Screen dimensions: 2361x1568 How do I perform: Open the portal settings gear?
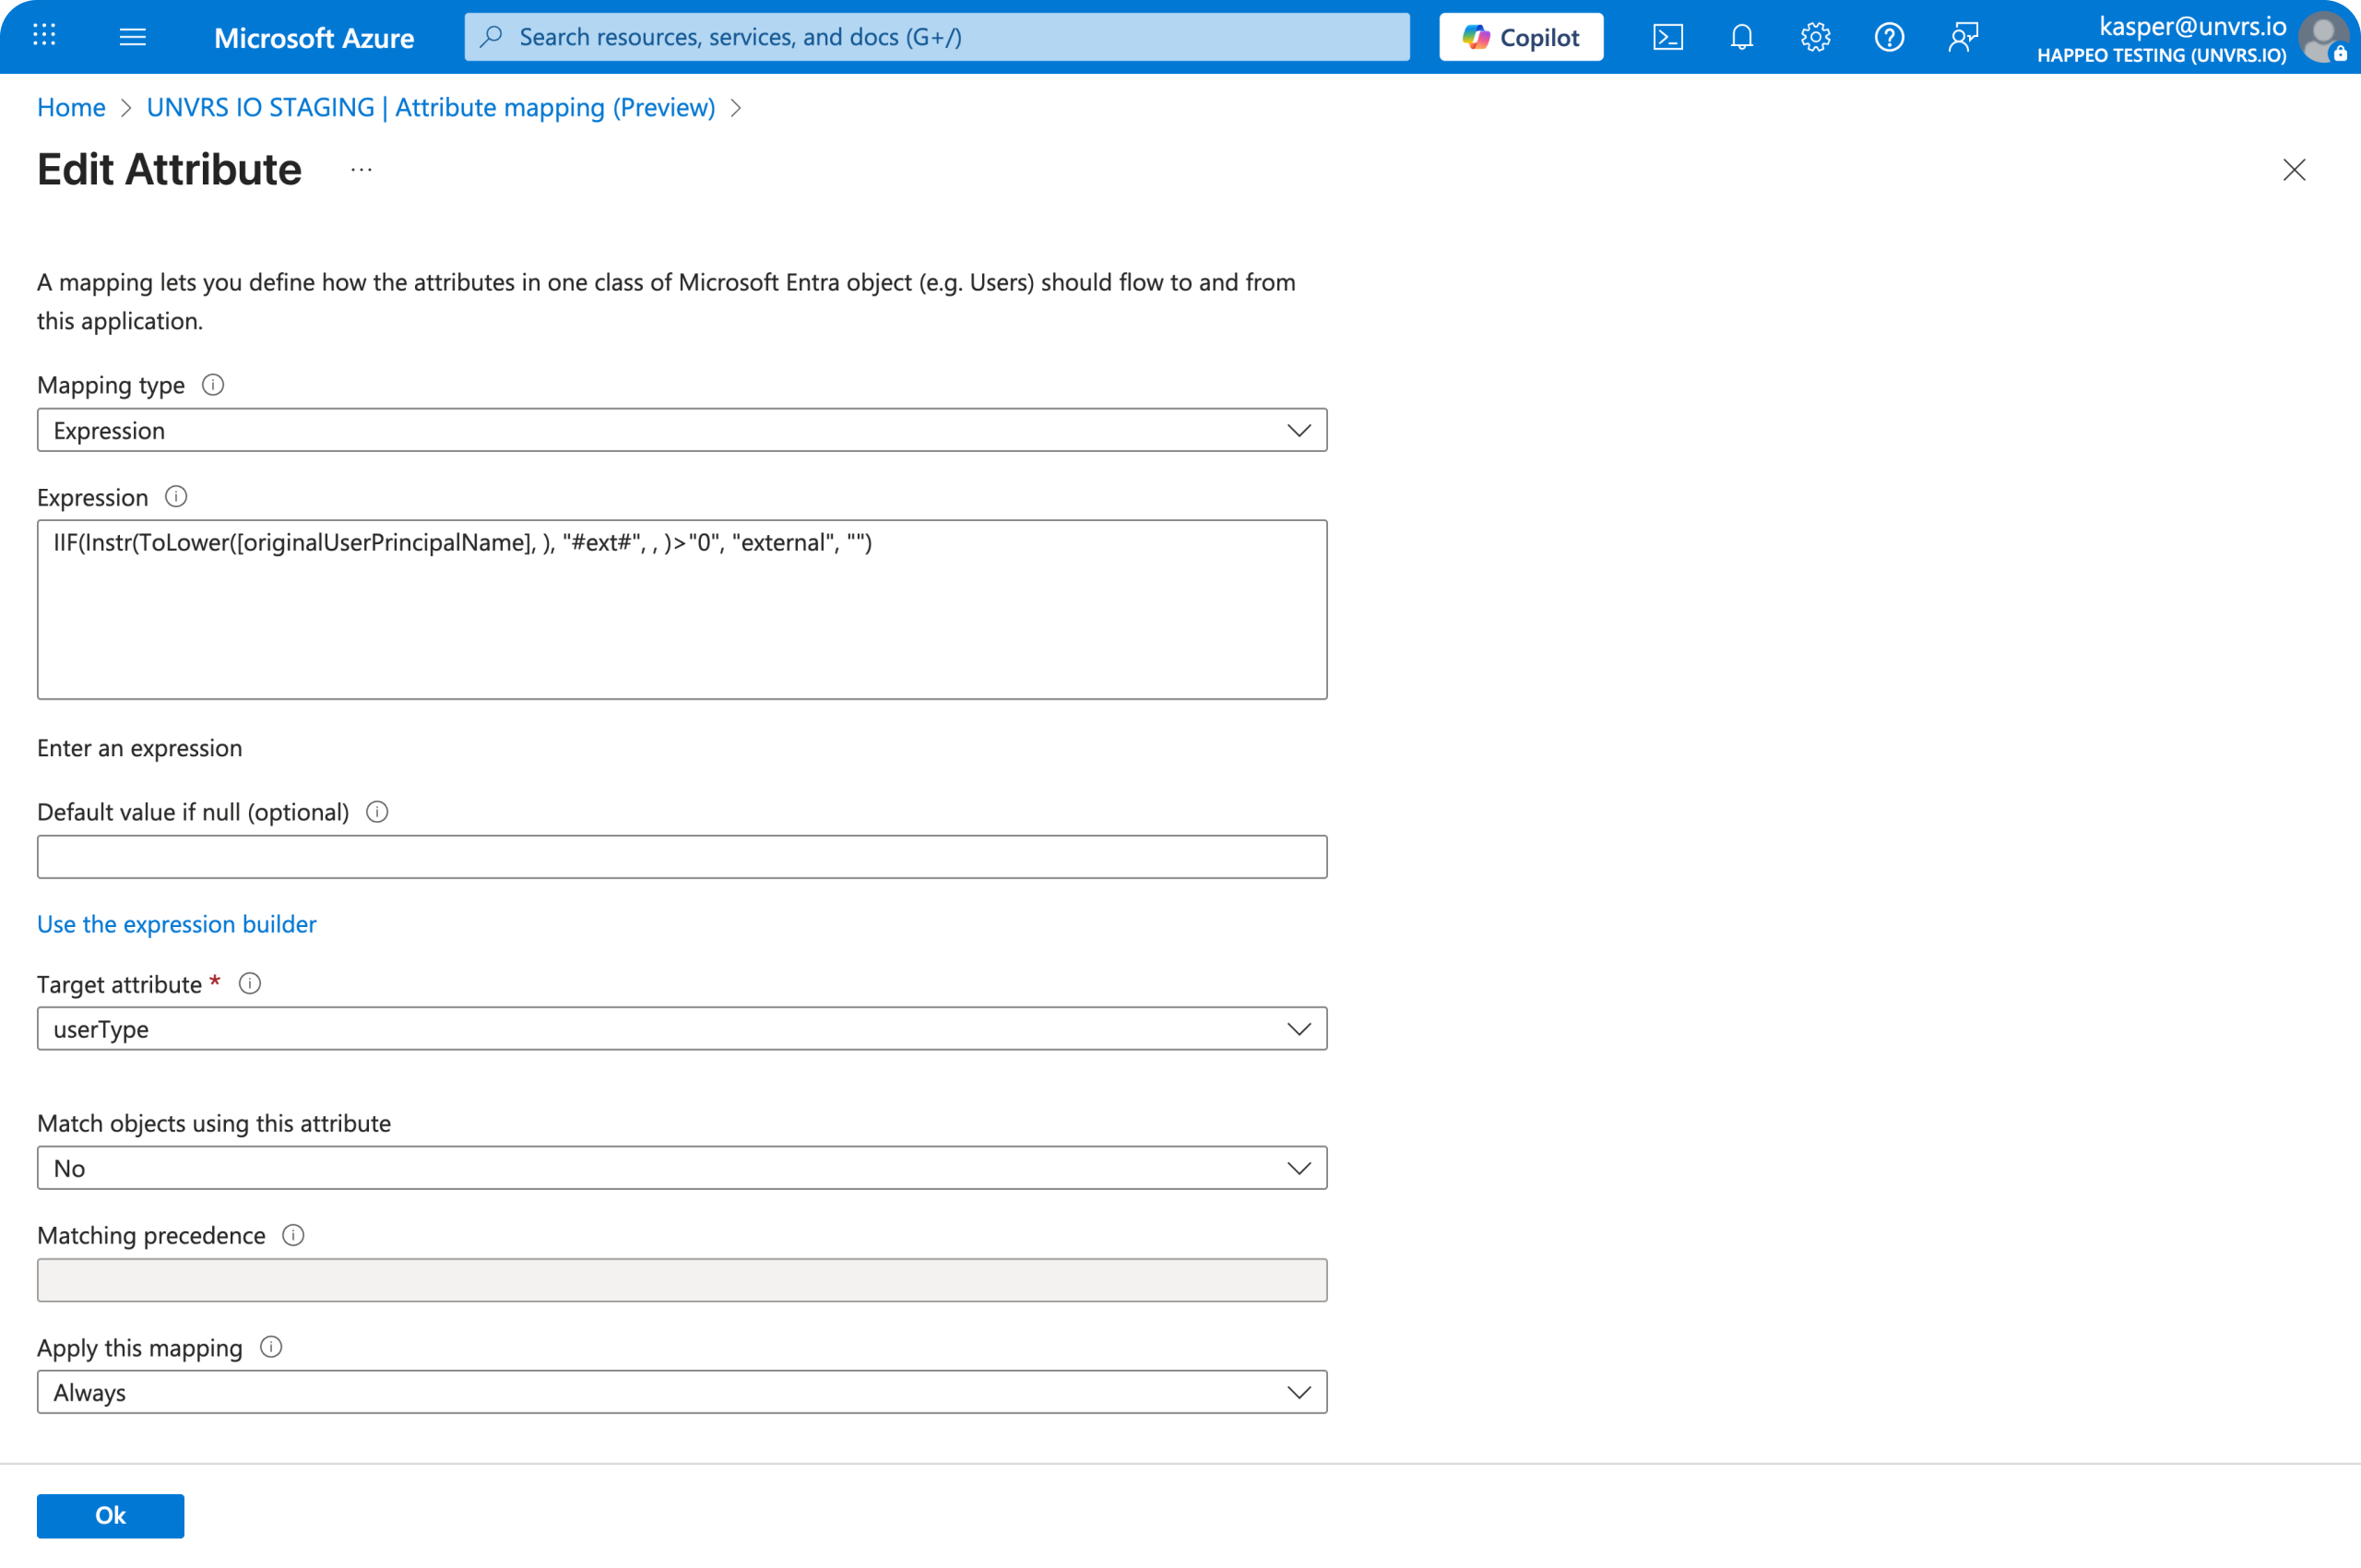(1814, 36)
